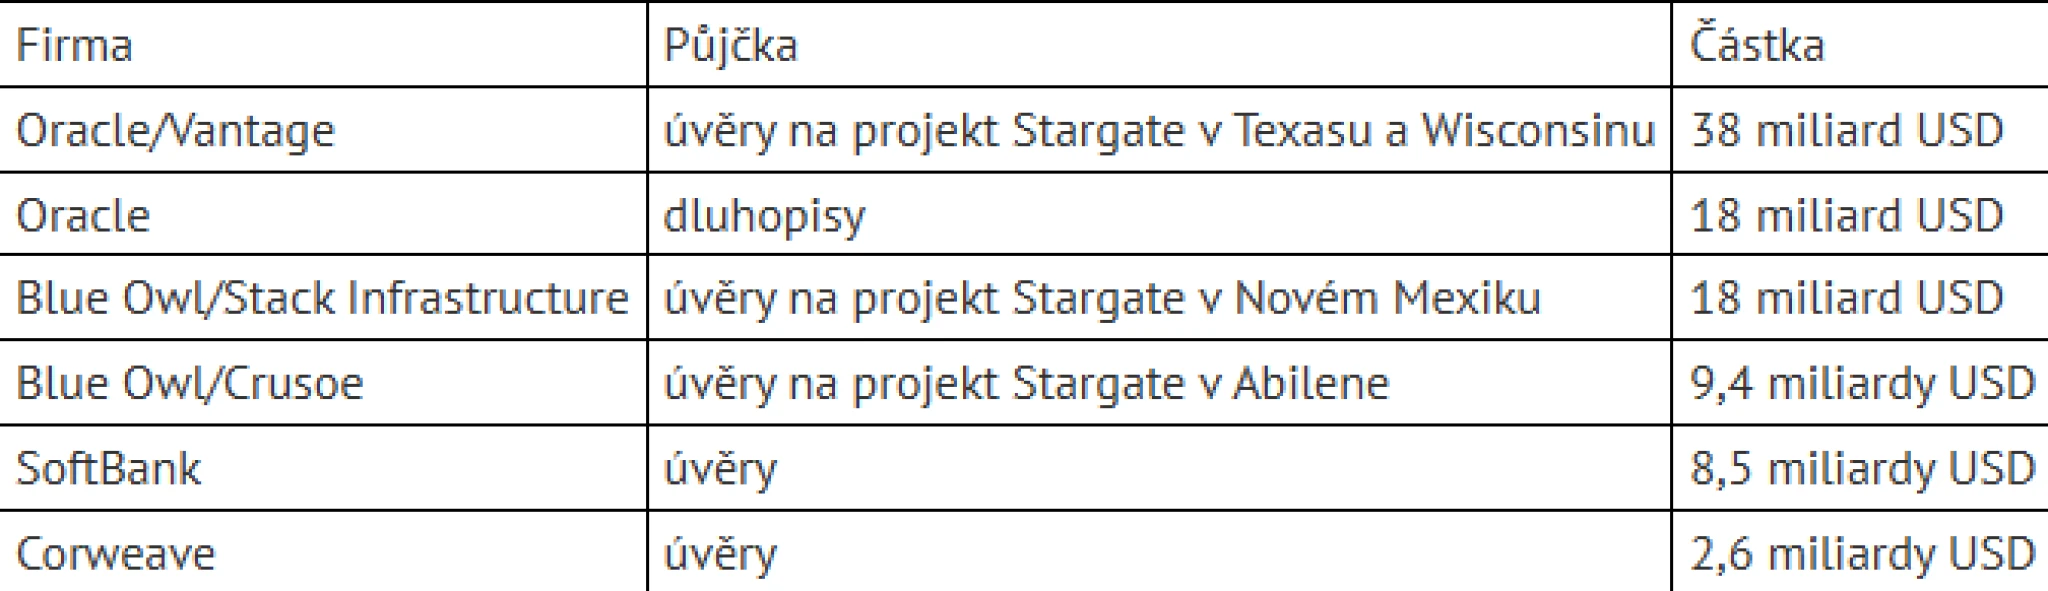The height and width of the screenshot is (591, 2048).
Task: Click the Firma column header
Action: pos(75,46)
